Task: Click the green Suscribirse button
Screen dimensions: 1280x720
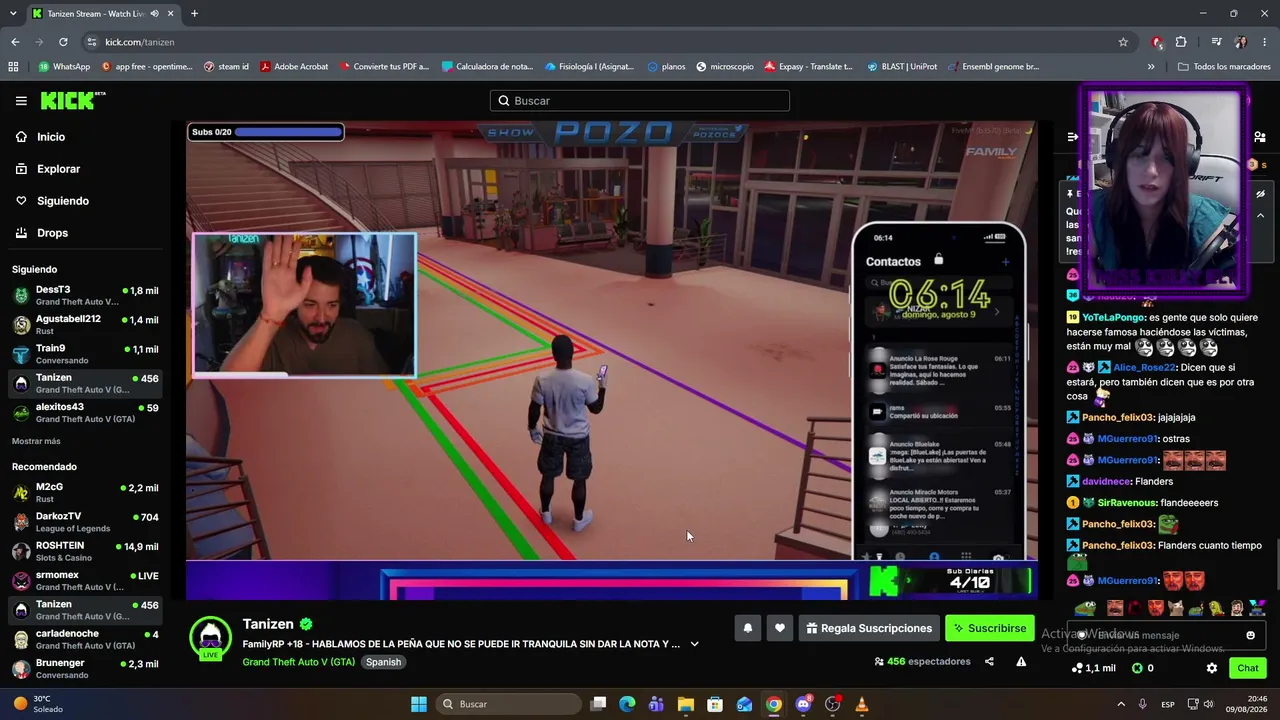Action: coord(990,628)
